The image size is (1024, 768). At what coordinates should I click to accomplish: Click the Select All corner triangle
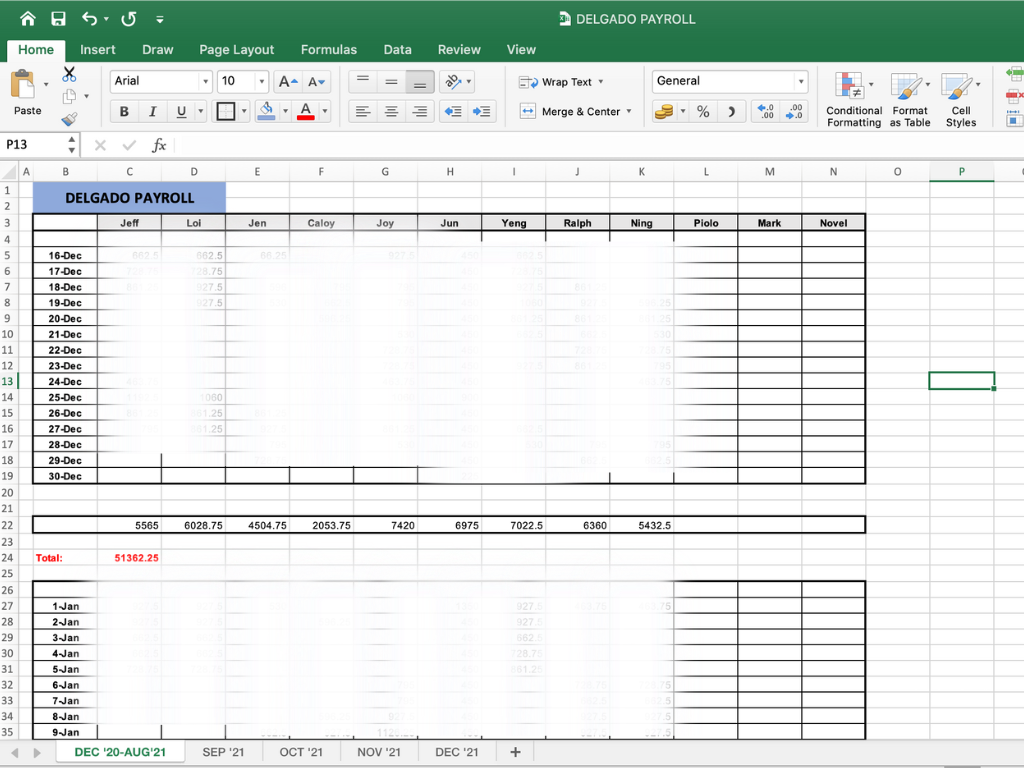(9, 172)
